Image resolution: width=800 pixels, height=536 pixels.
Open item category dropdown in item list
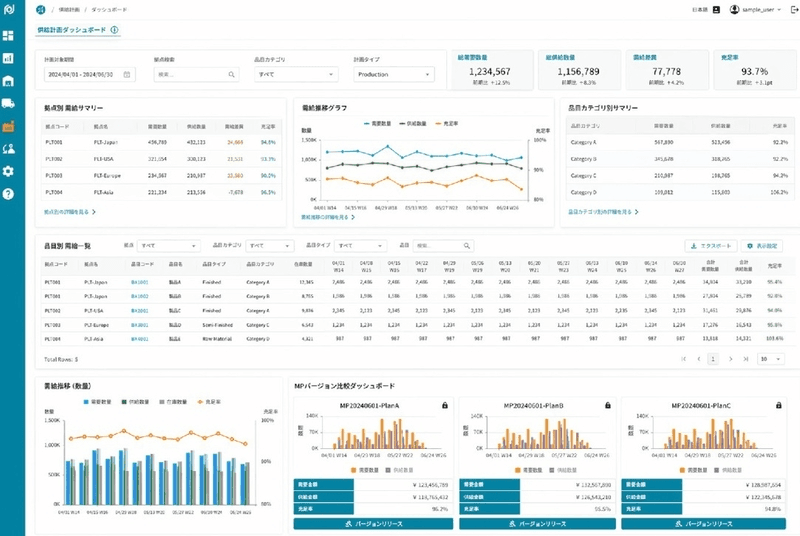coord(269,246)
